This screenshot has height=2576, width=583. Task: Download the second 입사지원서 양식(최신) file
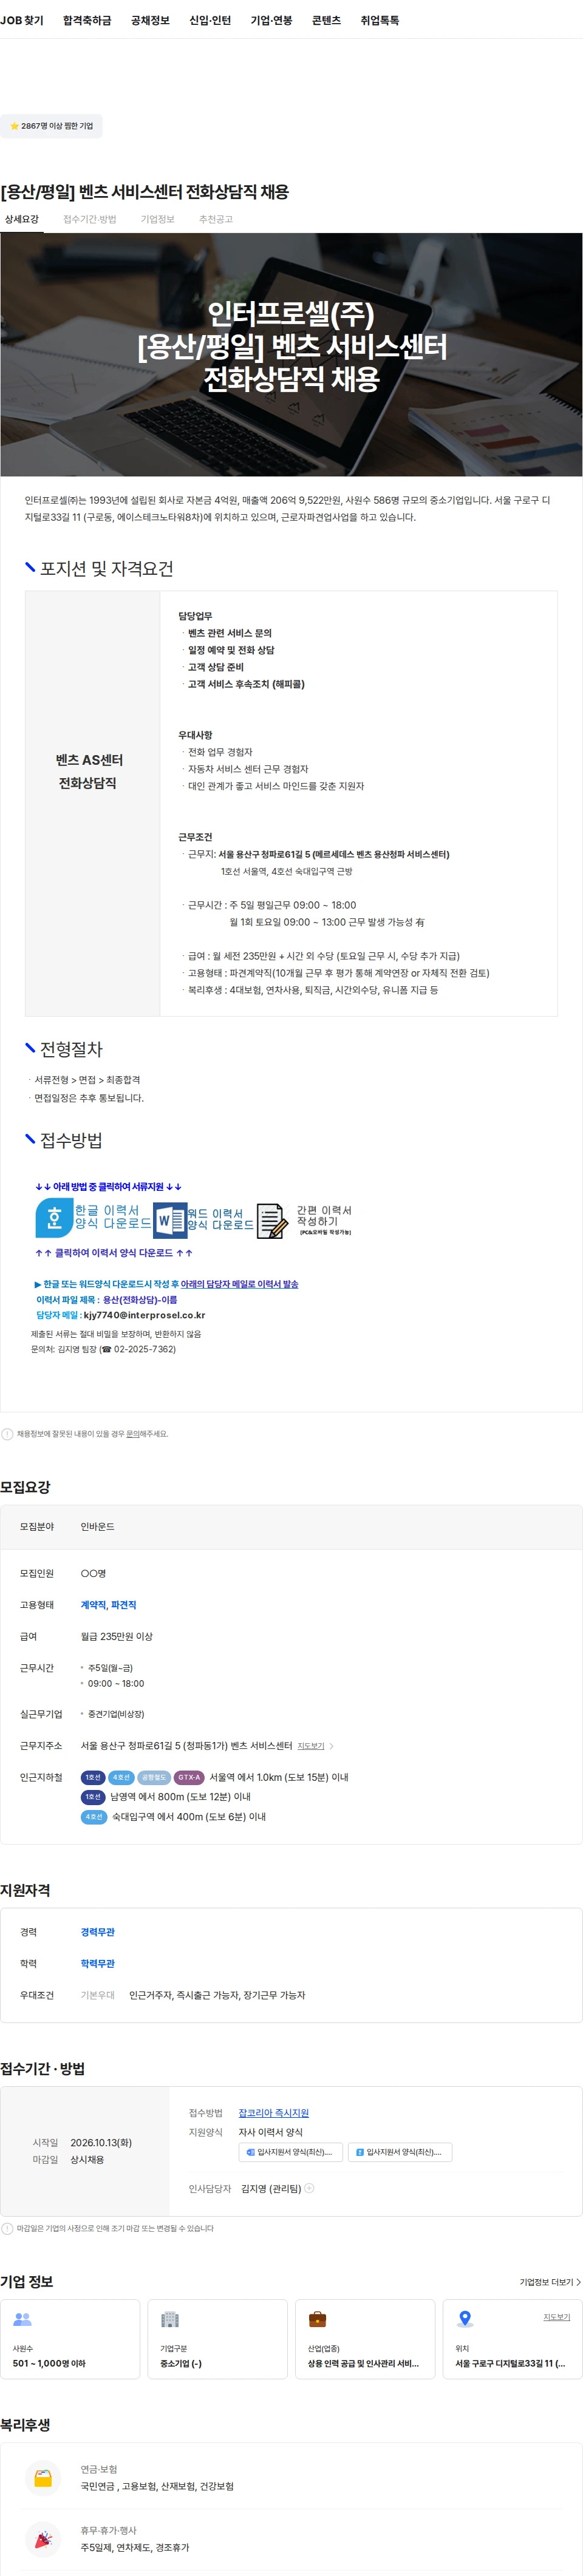(x=400, y=2151)
